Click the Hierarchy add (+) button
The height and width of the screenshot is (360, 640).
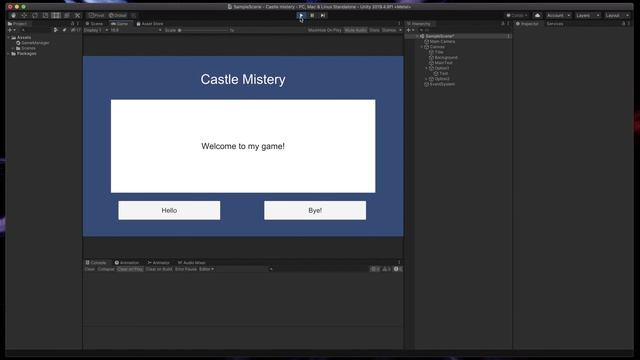(410, 30)
